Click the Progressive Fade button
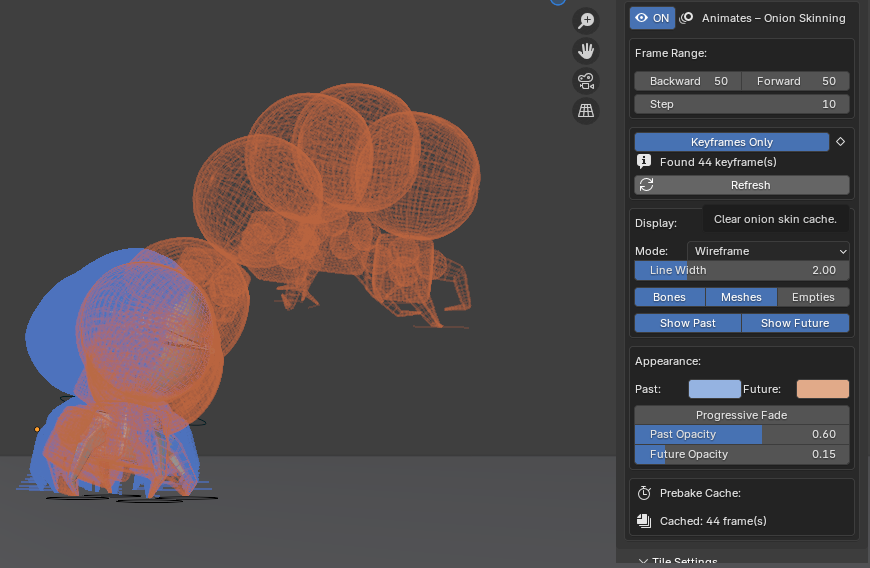The width and height of the screenshot is (870, 568). pos(742,415)
